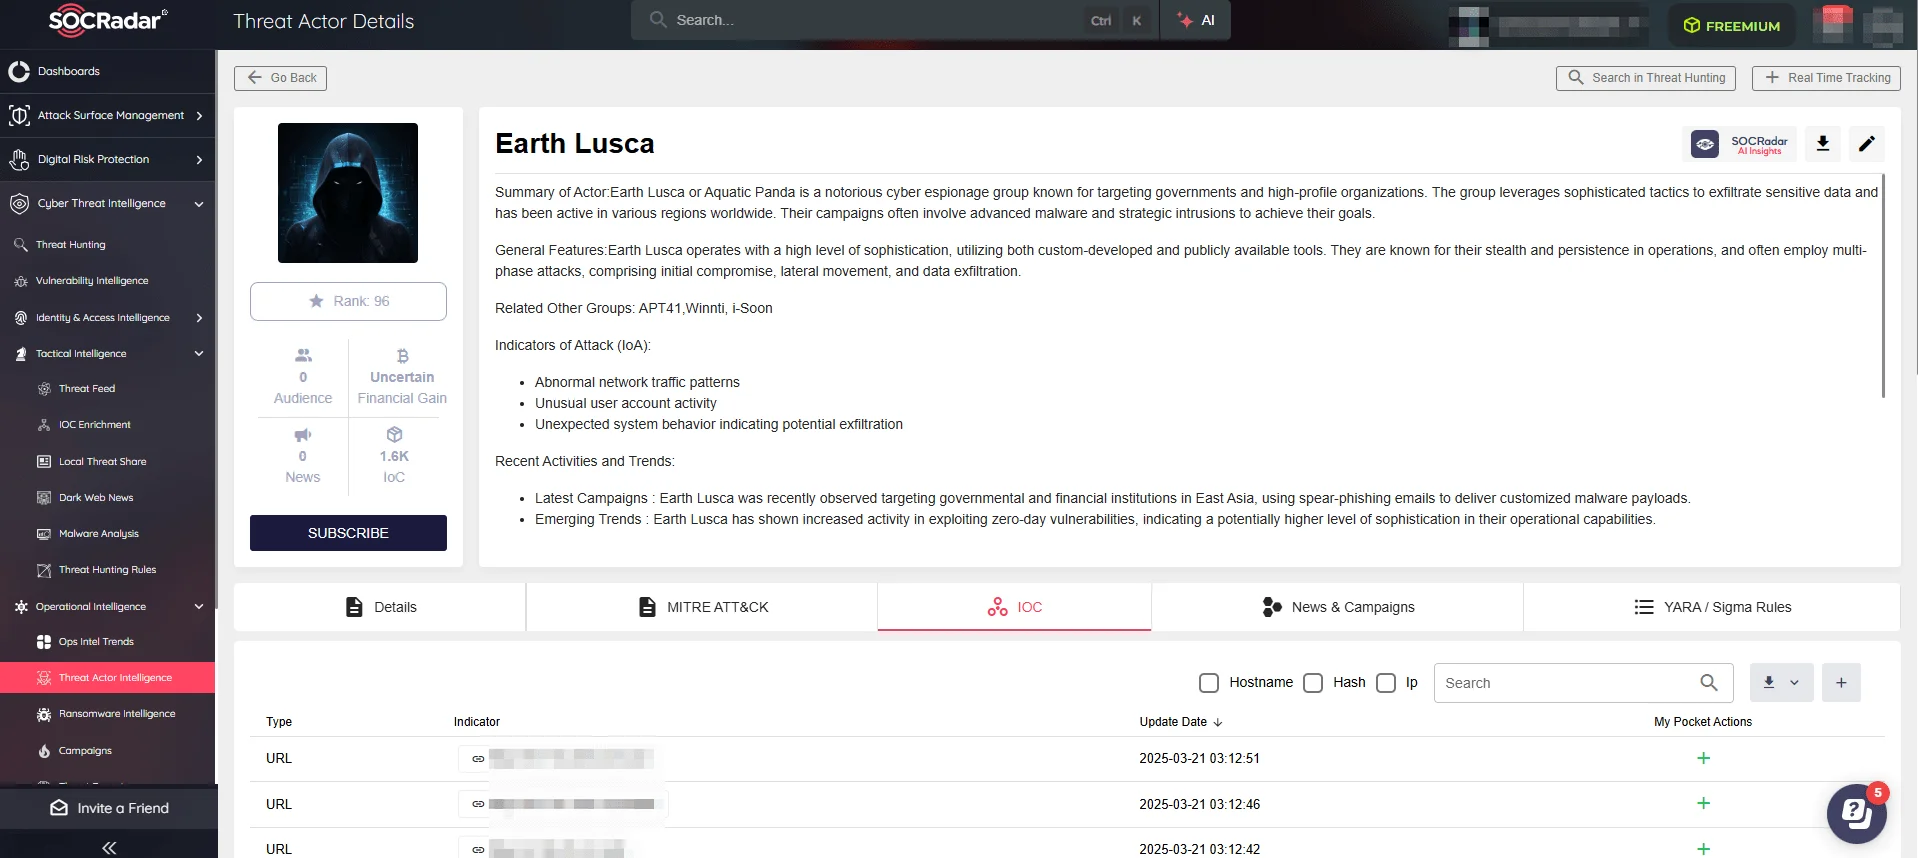Add 03:12:51 IOC row to pocket
Viewport: 1918px width, 858px height.
1703,758
